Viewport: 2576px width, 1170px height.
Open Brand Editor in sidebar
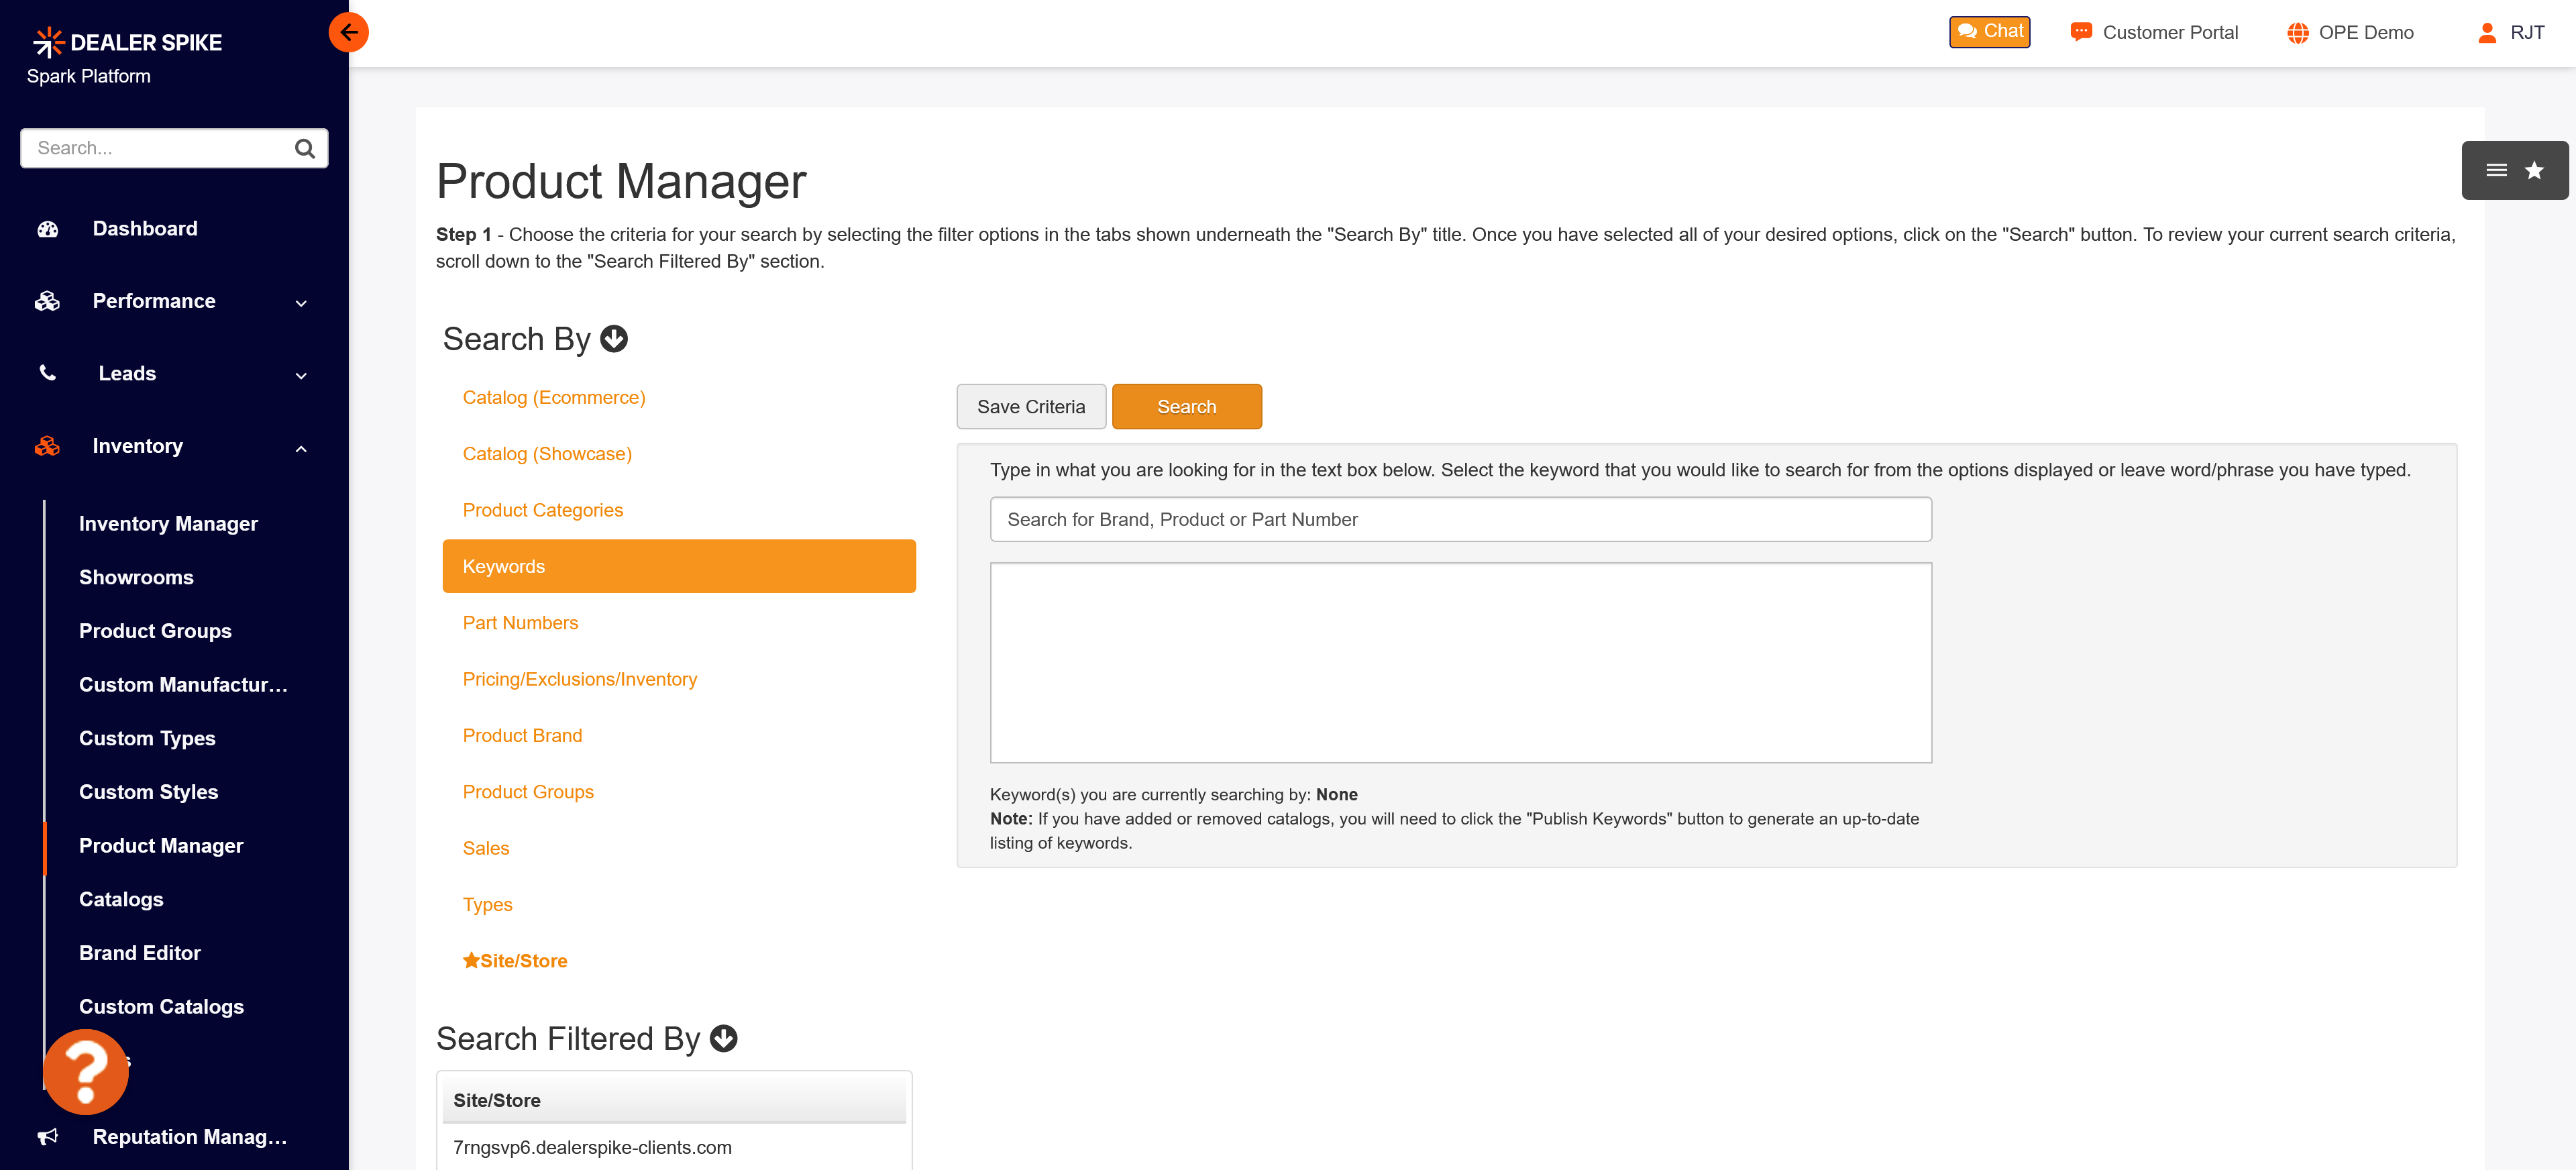click(140, 953)
